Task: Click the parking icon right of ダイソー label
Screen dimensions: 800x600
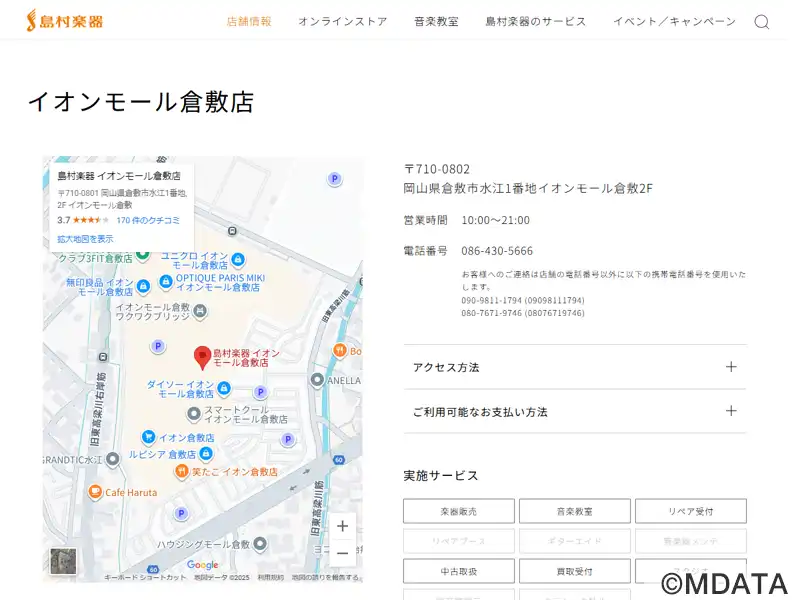Action: [260, 392]
